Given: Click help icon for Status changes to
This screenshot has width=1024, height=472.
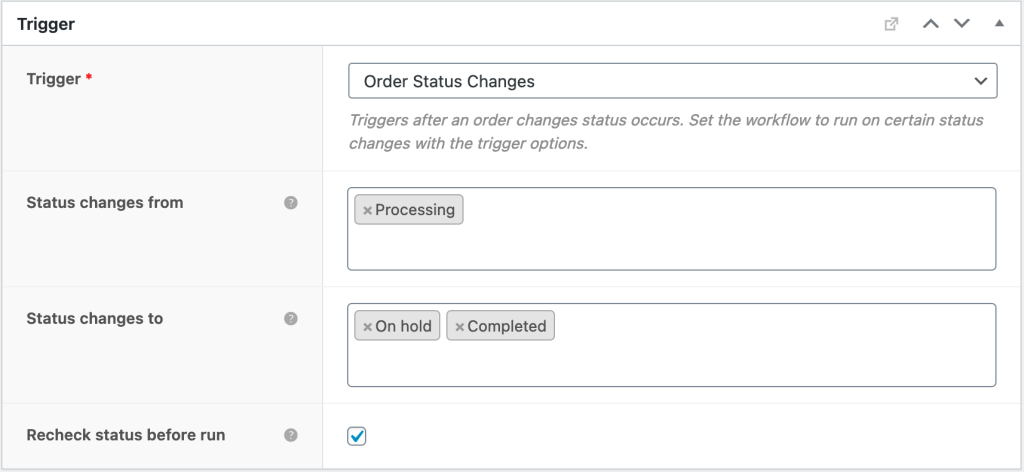Looking at the screenshot, I should click(x=291, y=319).
